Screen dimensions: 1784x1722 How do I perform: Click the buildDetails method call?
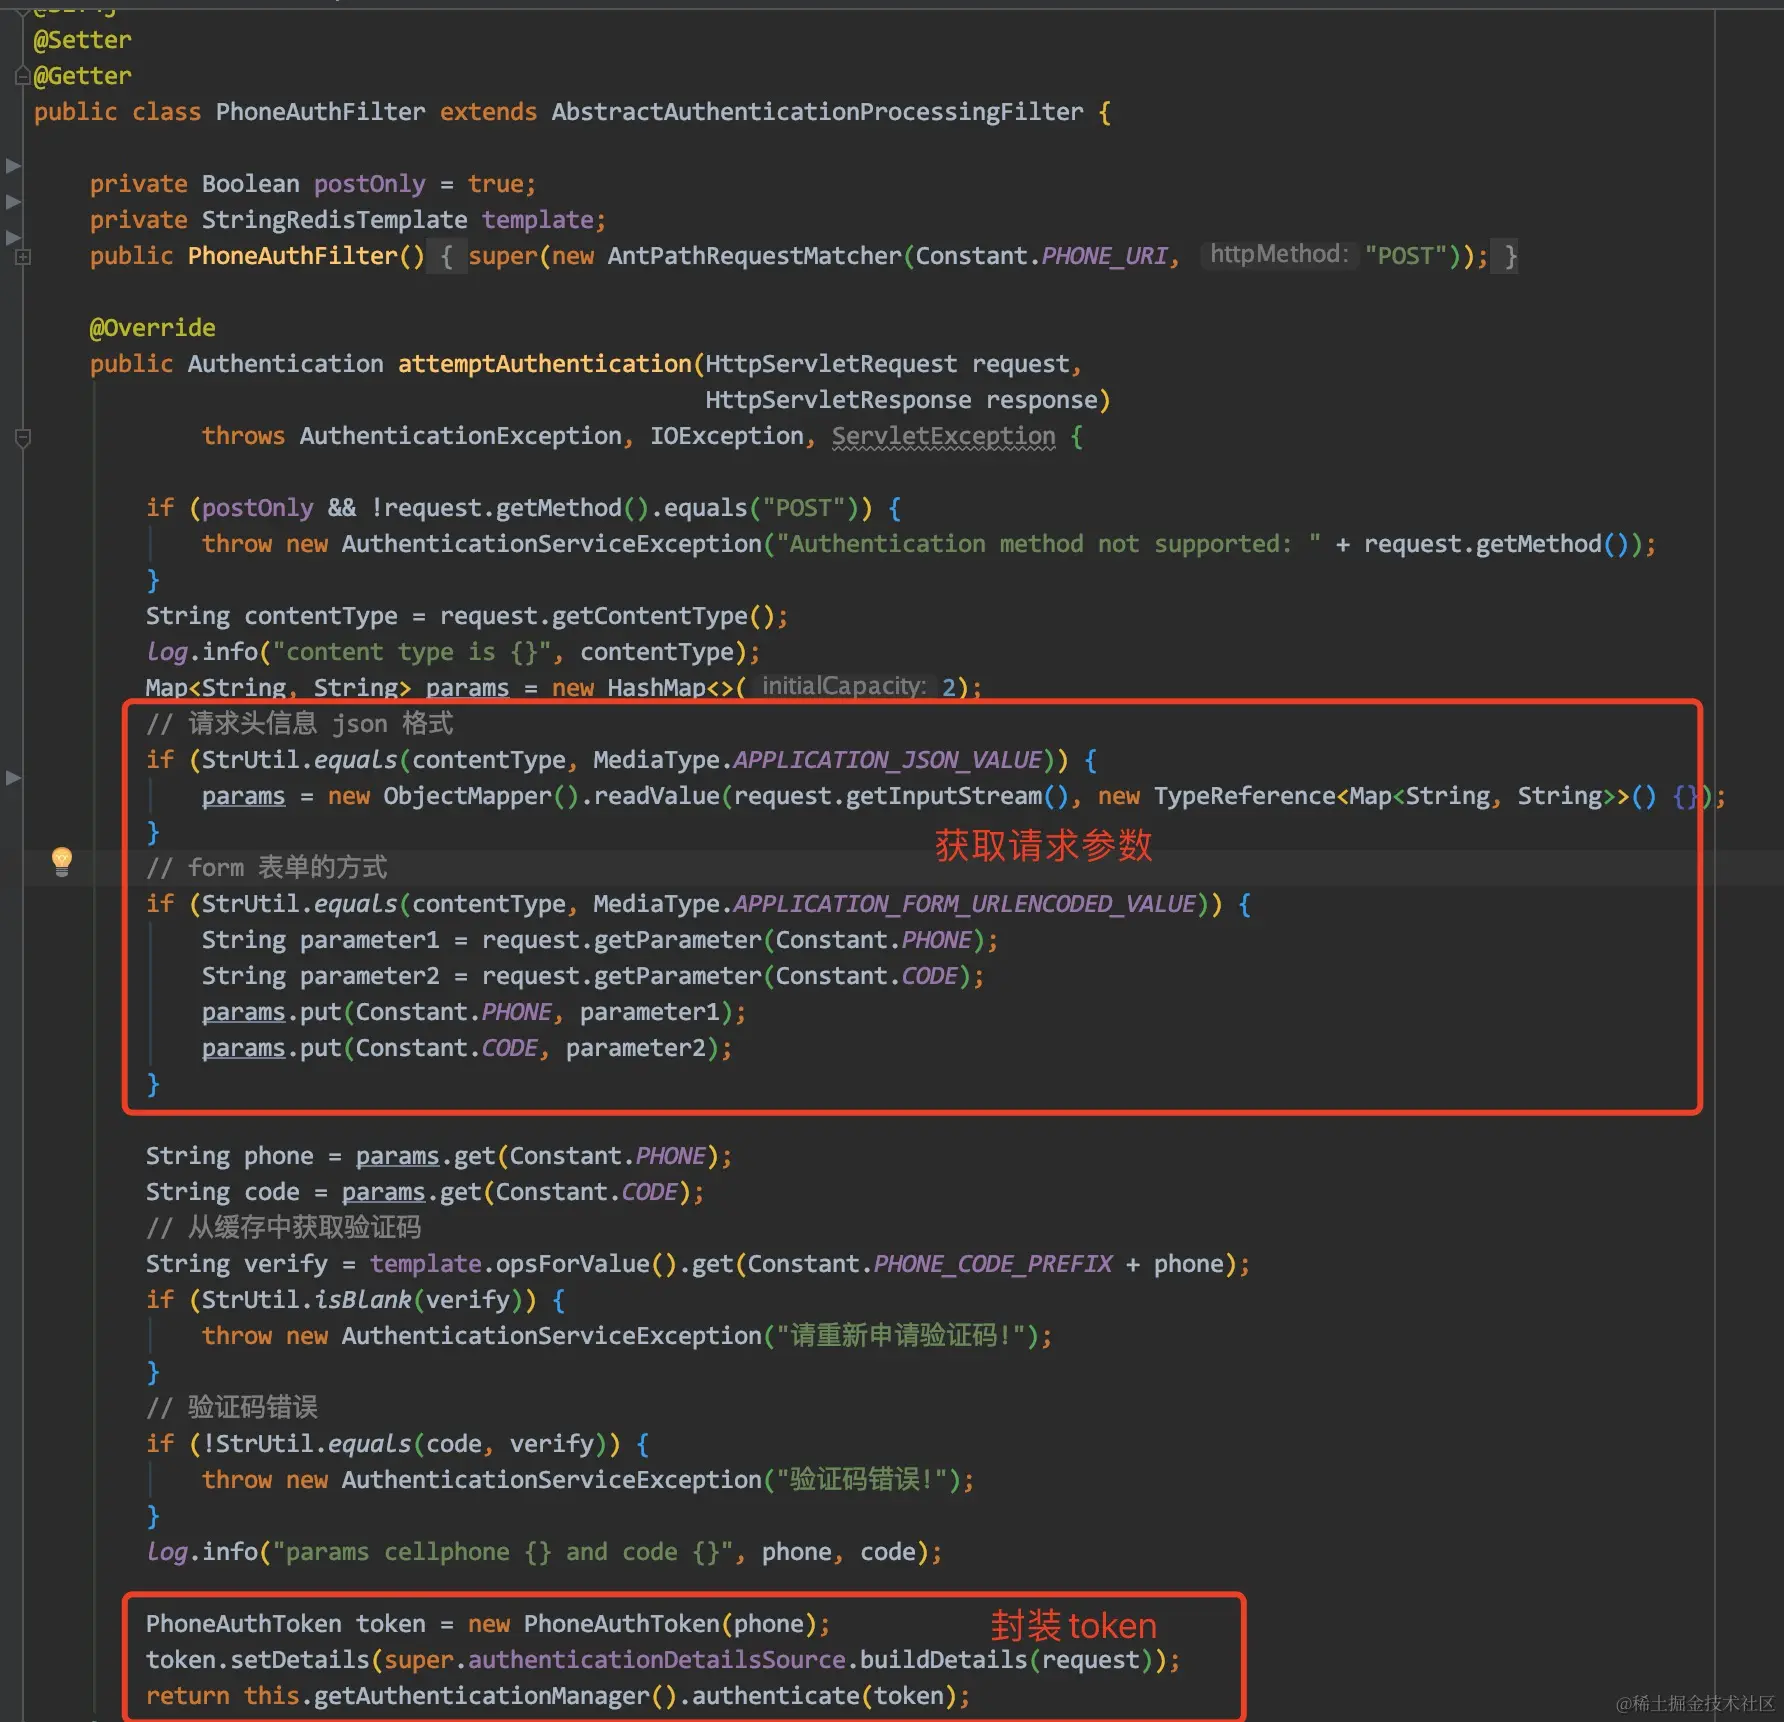pos(943,1660)
